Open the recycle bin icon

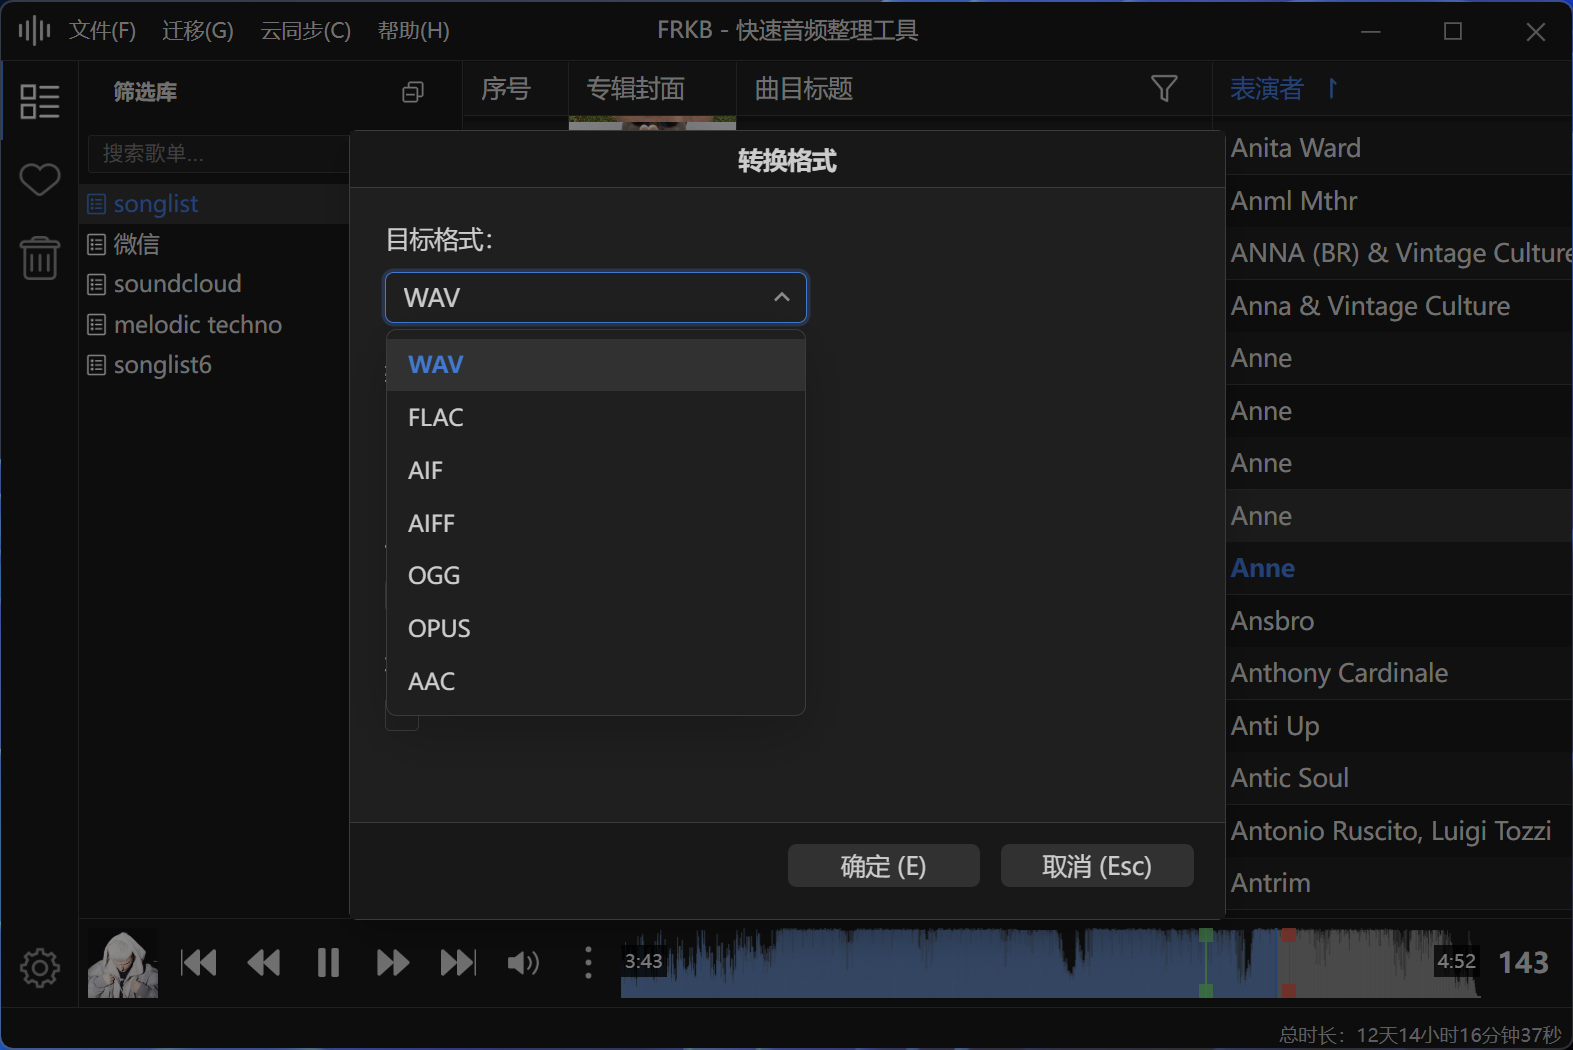pyautogui.click(x=39, y=258)
